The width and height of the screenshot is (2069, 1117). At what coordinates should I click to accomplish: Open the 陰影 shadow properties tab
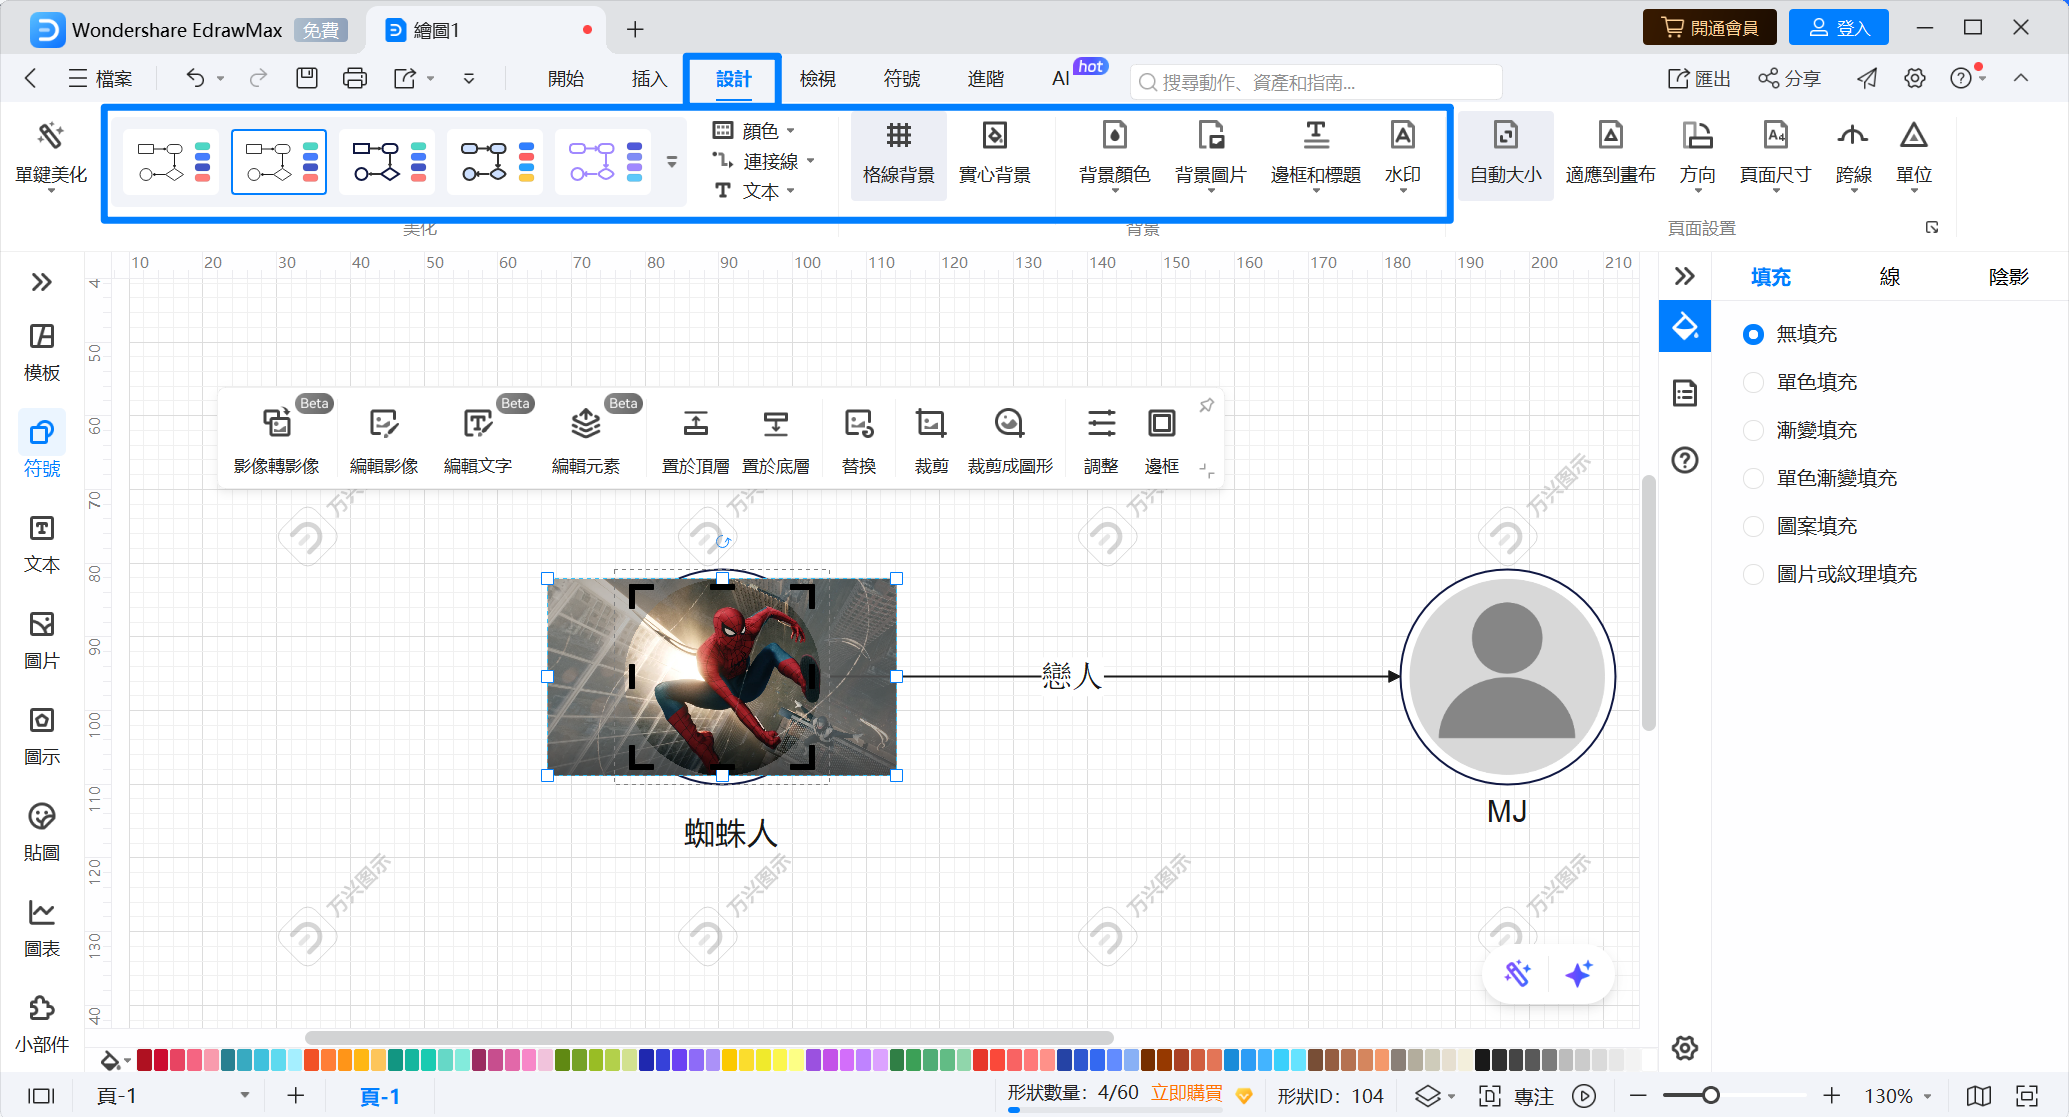2008,277
